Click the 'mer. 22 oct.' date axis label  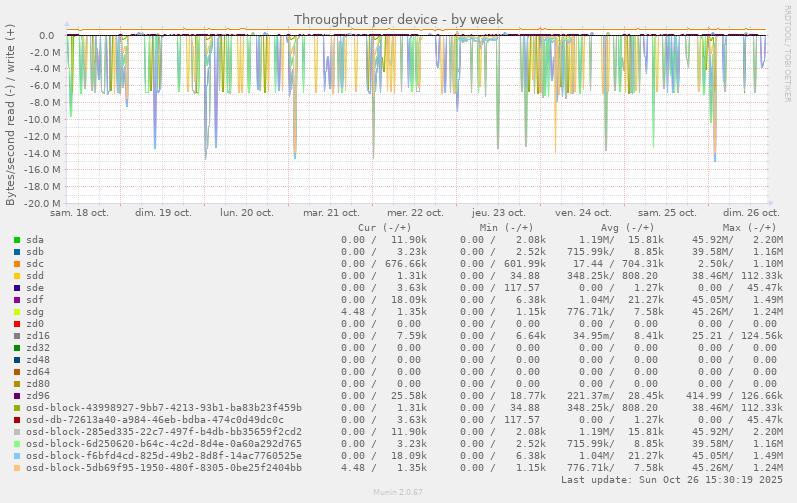tap(415, 213)
